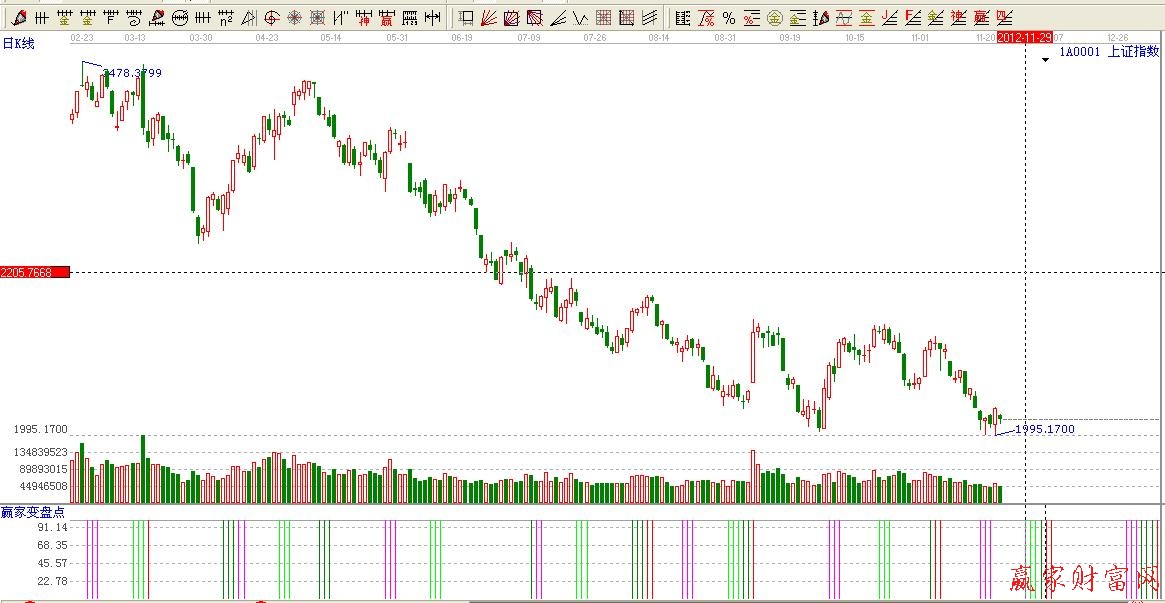Select the horizontal width arrows tool
The width and height of the screenshot is (1165, 603).
point(431,17)
